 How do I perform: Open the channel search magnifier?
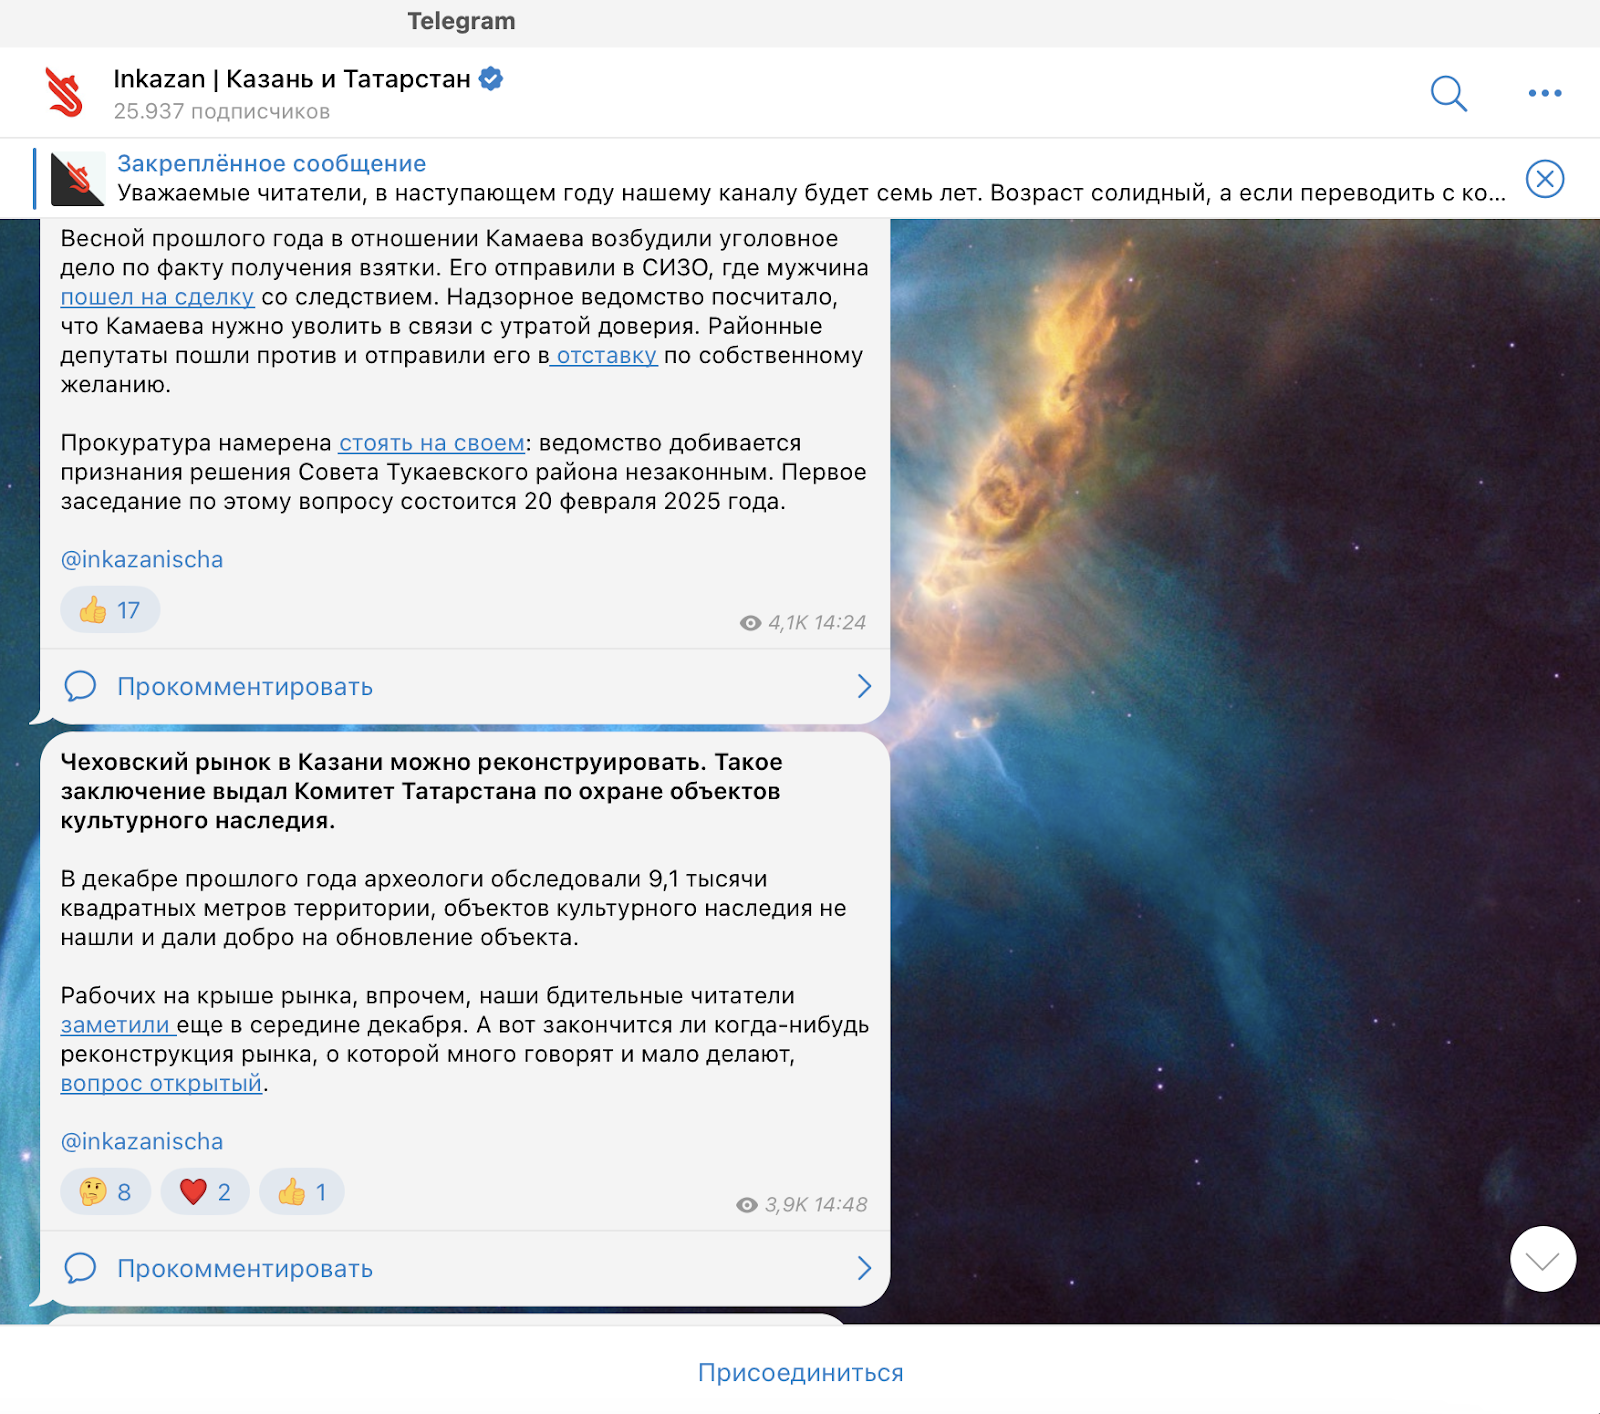click(1448, 93)
